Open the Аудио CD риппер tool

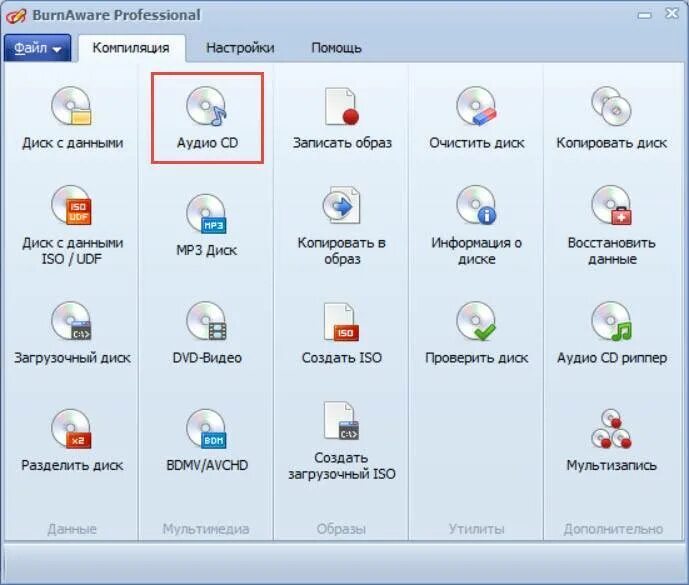pyautogui.click(x=612, y=333)
